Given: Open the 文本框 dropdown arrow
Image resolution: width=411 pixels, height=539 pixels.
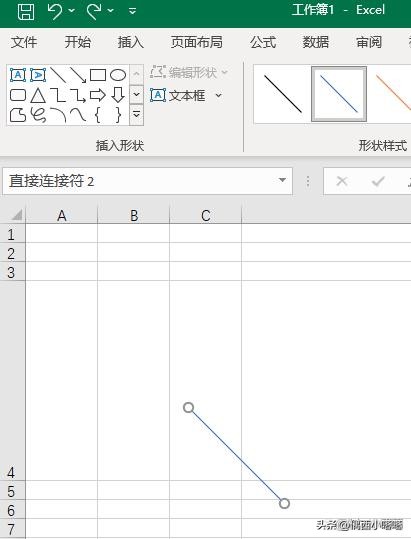Looking at the screenshot, I should [219, 95].
